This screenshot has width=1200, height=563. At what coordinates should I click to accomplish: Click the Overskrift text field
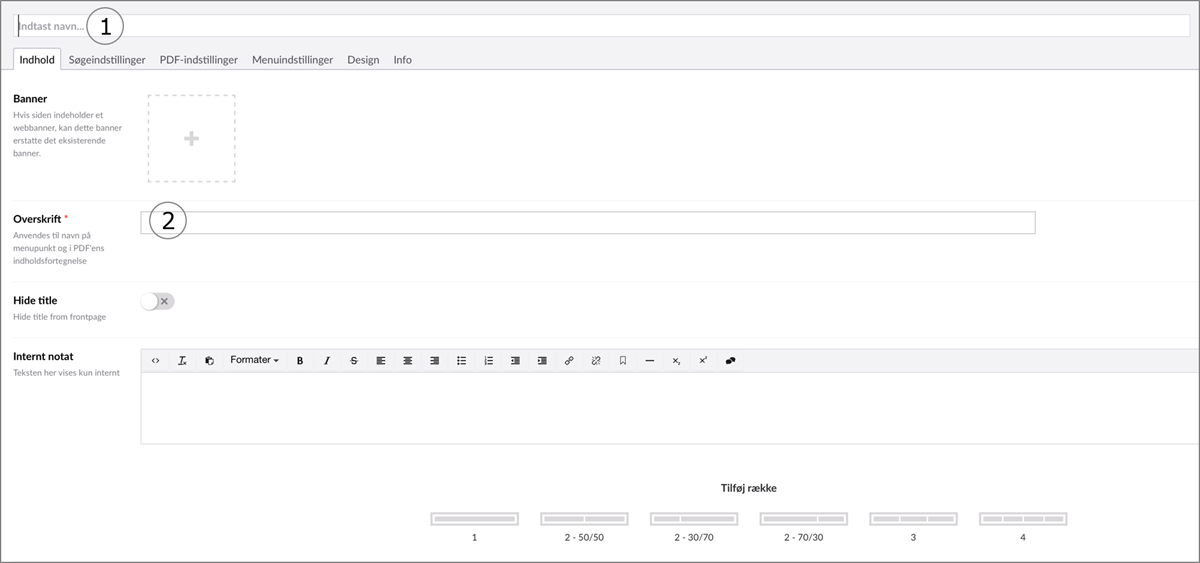click(600, 223)
